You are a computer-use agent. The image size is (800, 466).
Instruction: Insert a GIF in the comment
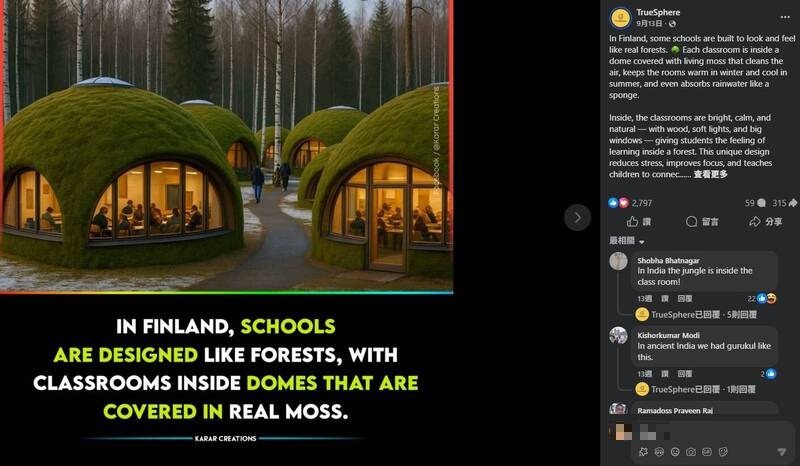tap(707, 452)
